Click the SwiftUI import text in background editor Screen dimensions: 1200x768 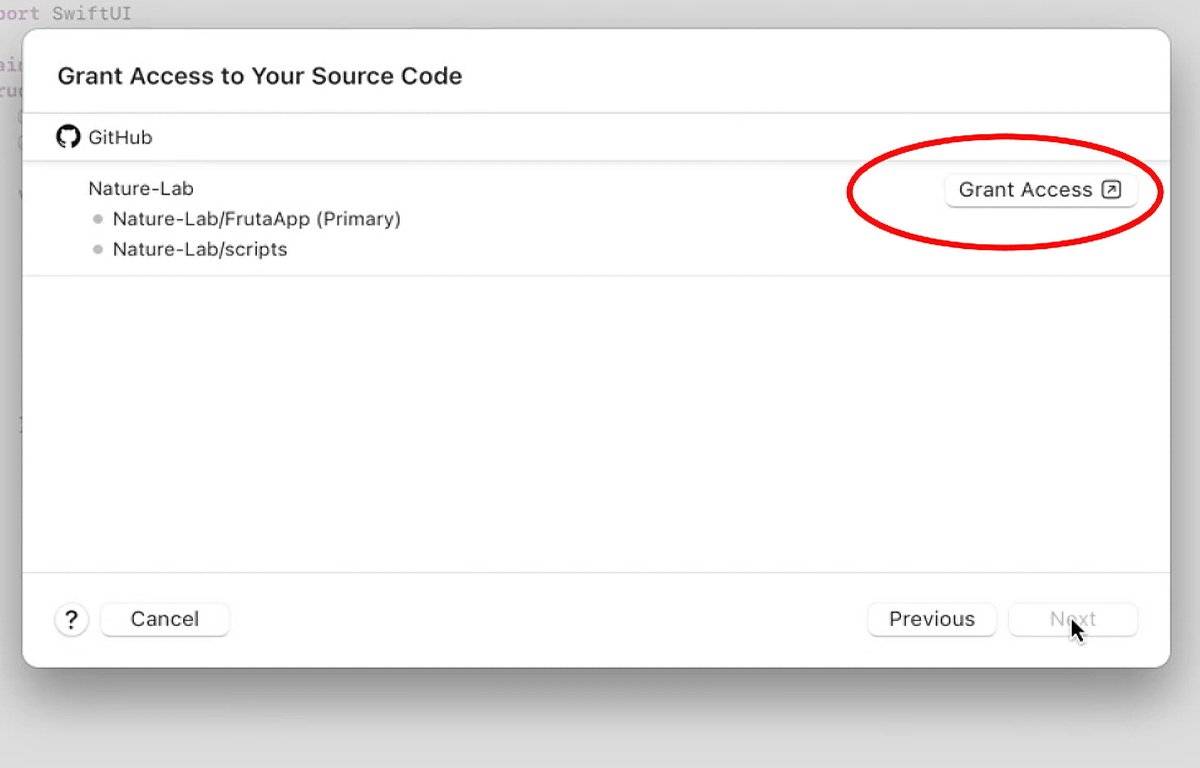coord(91,14)
